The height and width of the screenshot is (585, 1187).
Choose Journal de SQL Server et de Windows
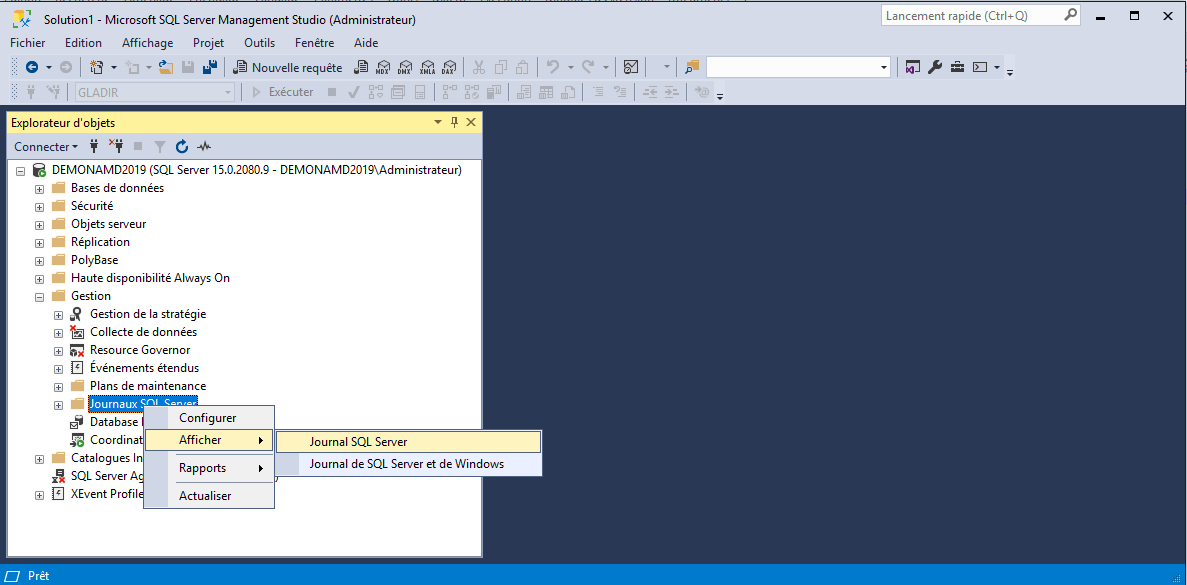tap(409, 464)
